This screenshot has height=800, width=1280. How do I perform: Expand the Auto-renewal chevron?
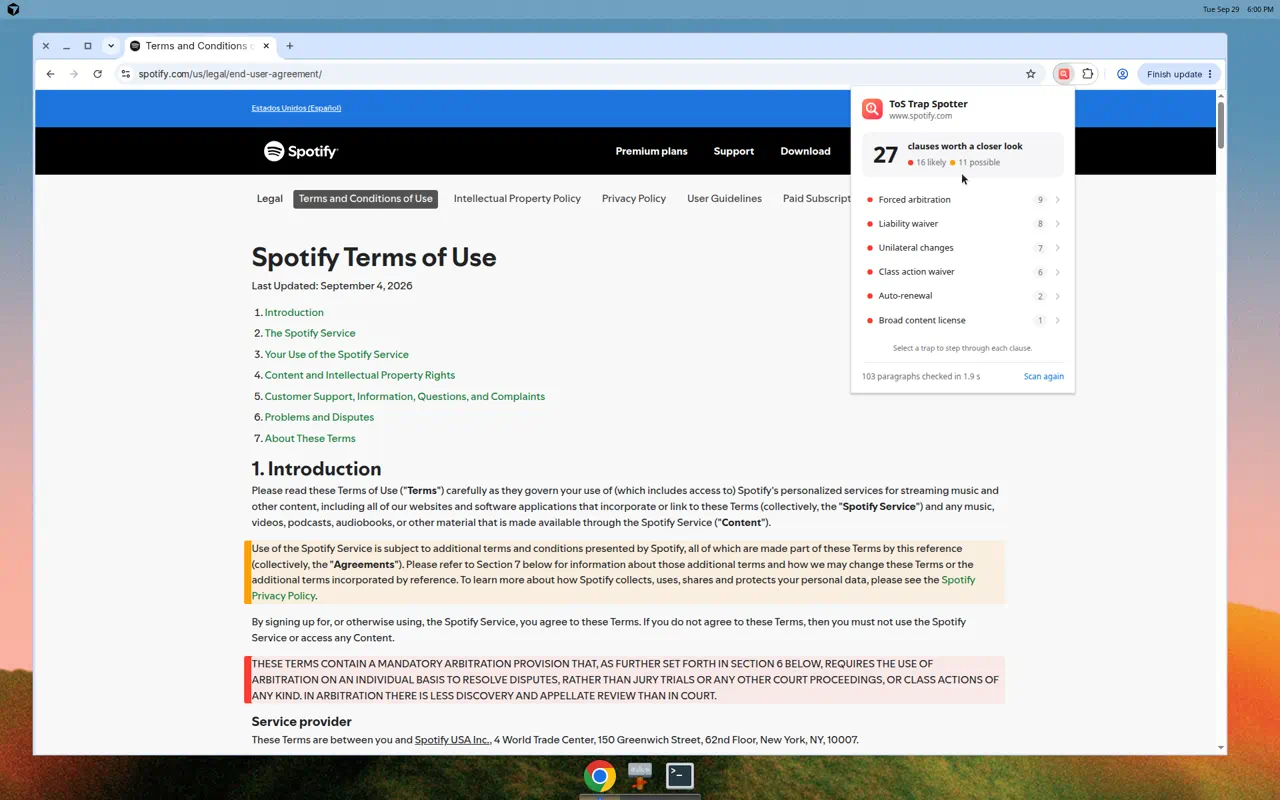[1057, 296]
